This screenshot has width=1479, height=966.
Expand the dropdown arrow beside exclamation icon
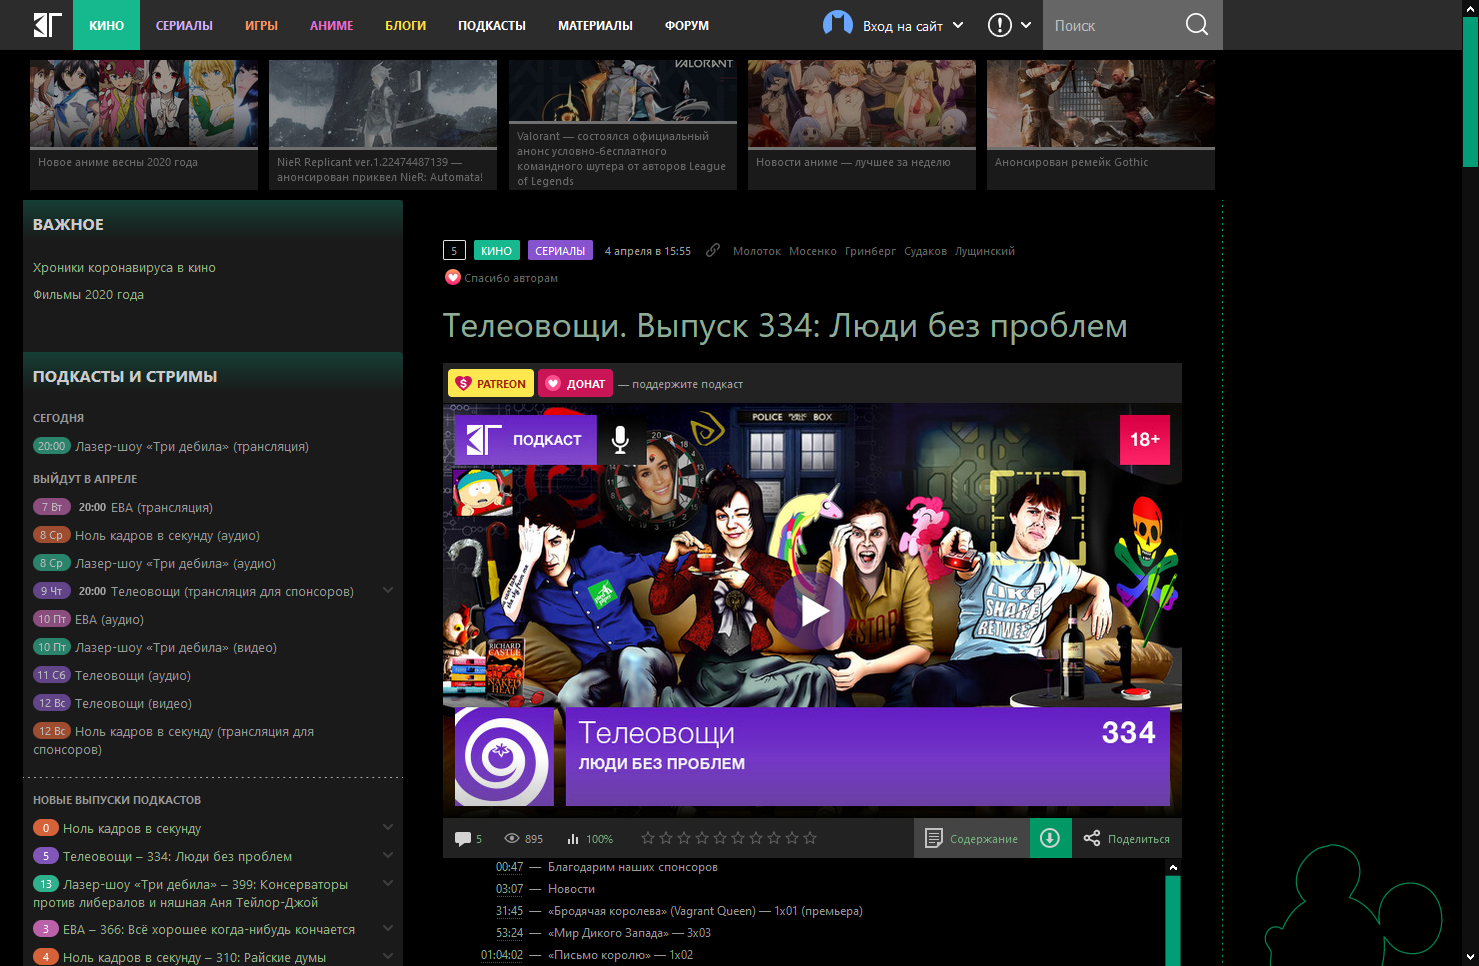click(1026, 25)
